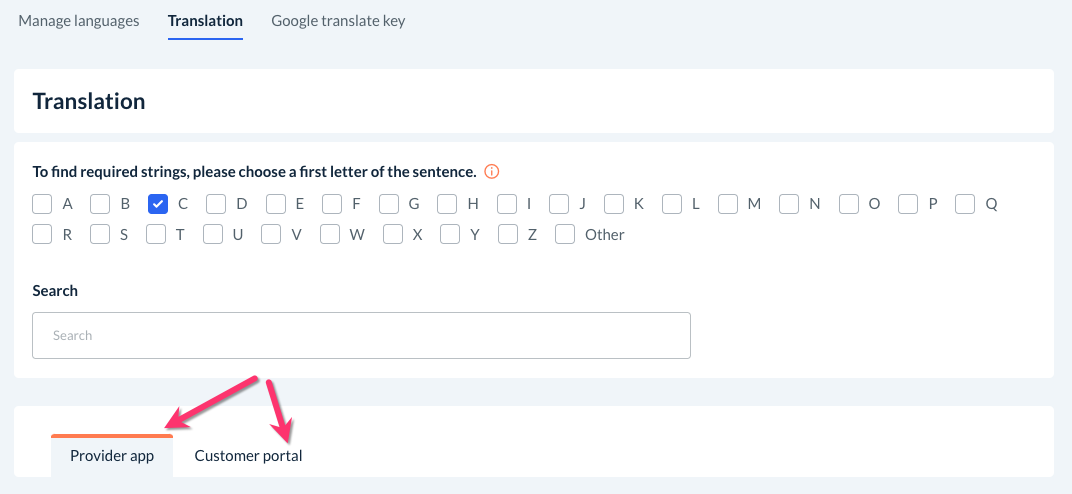Select the letter M checkbox
Viewport: 1072px width, 494px height.
coord(728,204)
